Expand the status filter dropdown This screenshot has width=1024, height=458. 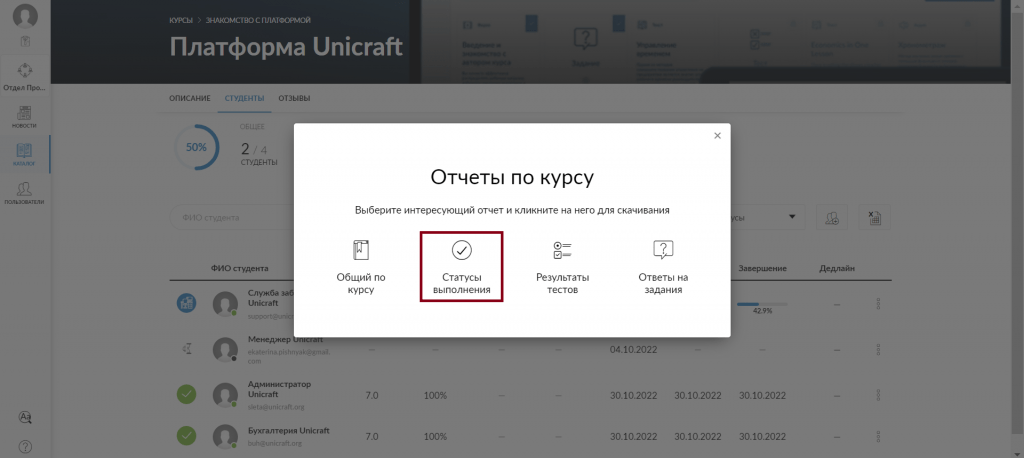tap(793, 217)
